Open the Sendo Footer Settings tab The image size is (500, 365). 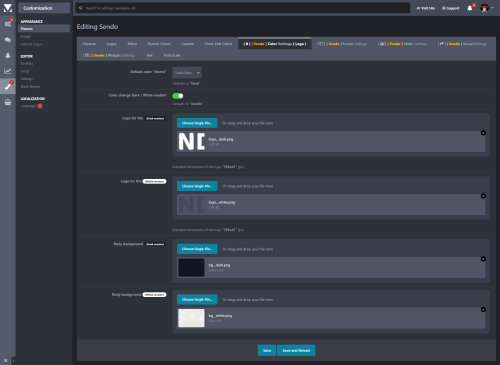click(342, 44)
